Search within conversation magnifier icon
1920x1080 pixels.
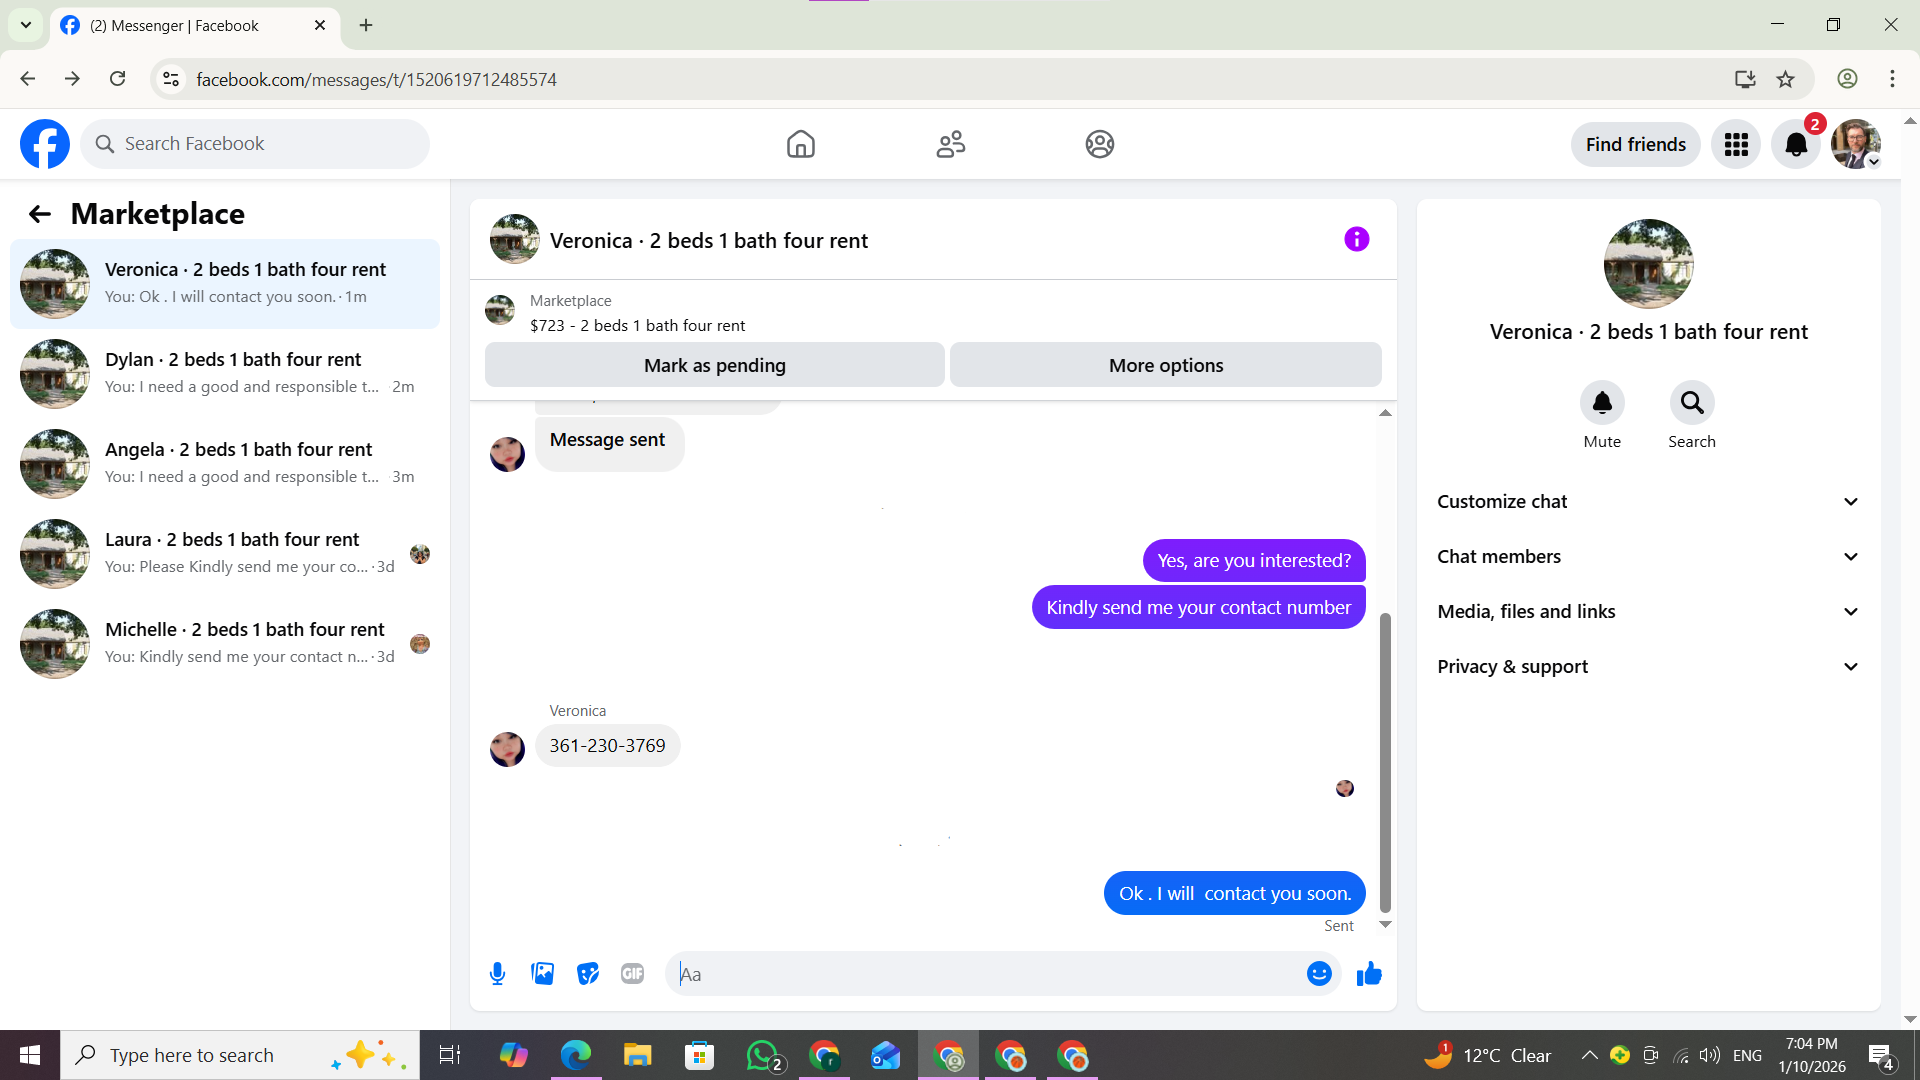[1691, 403]
